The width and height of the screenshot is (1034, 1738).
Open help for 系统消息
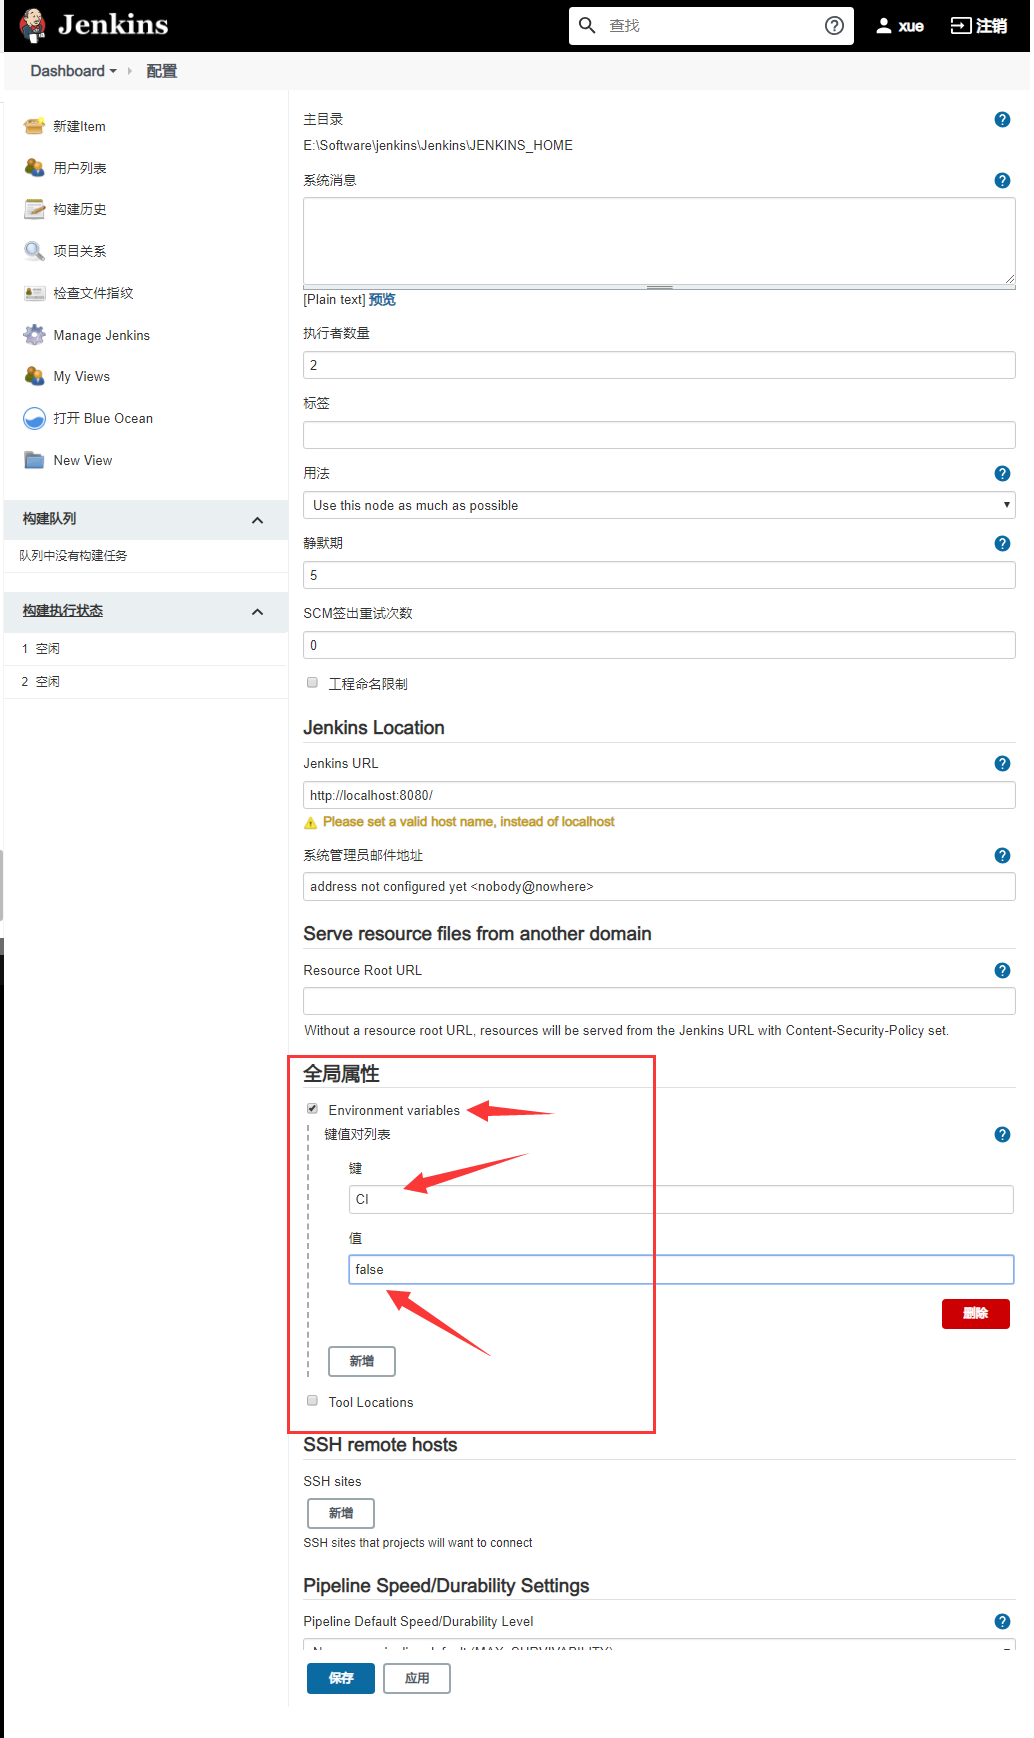tap(1002, 181)
